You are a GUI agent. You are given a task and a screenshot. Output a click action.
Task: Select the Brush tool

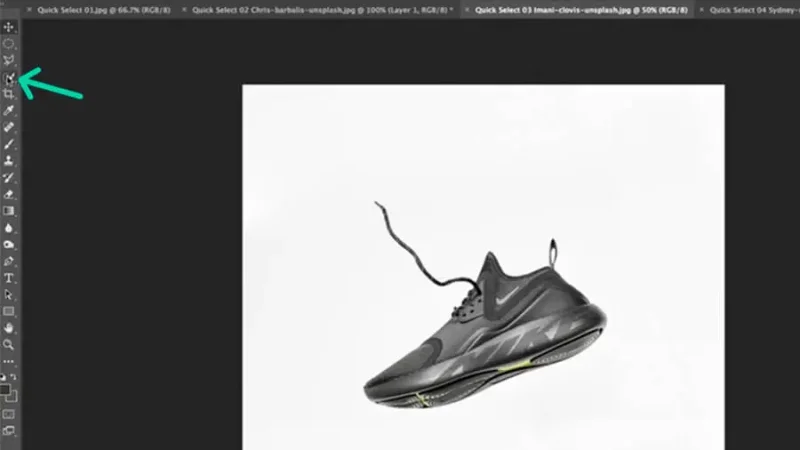coord(8,144)
